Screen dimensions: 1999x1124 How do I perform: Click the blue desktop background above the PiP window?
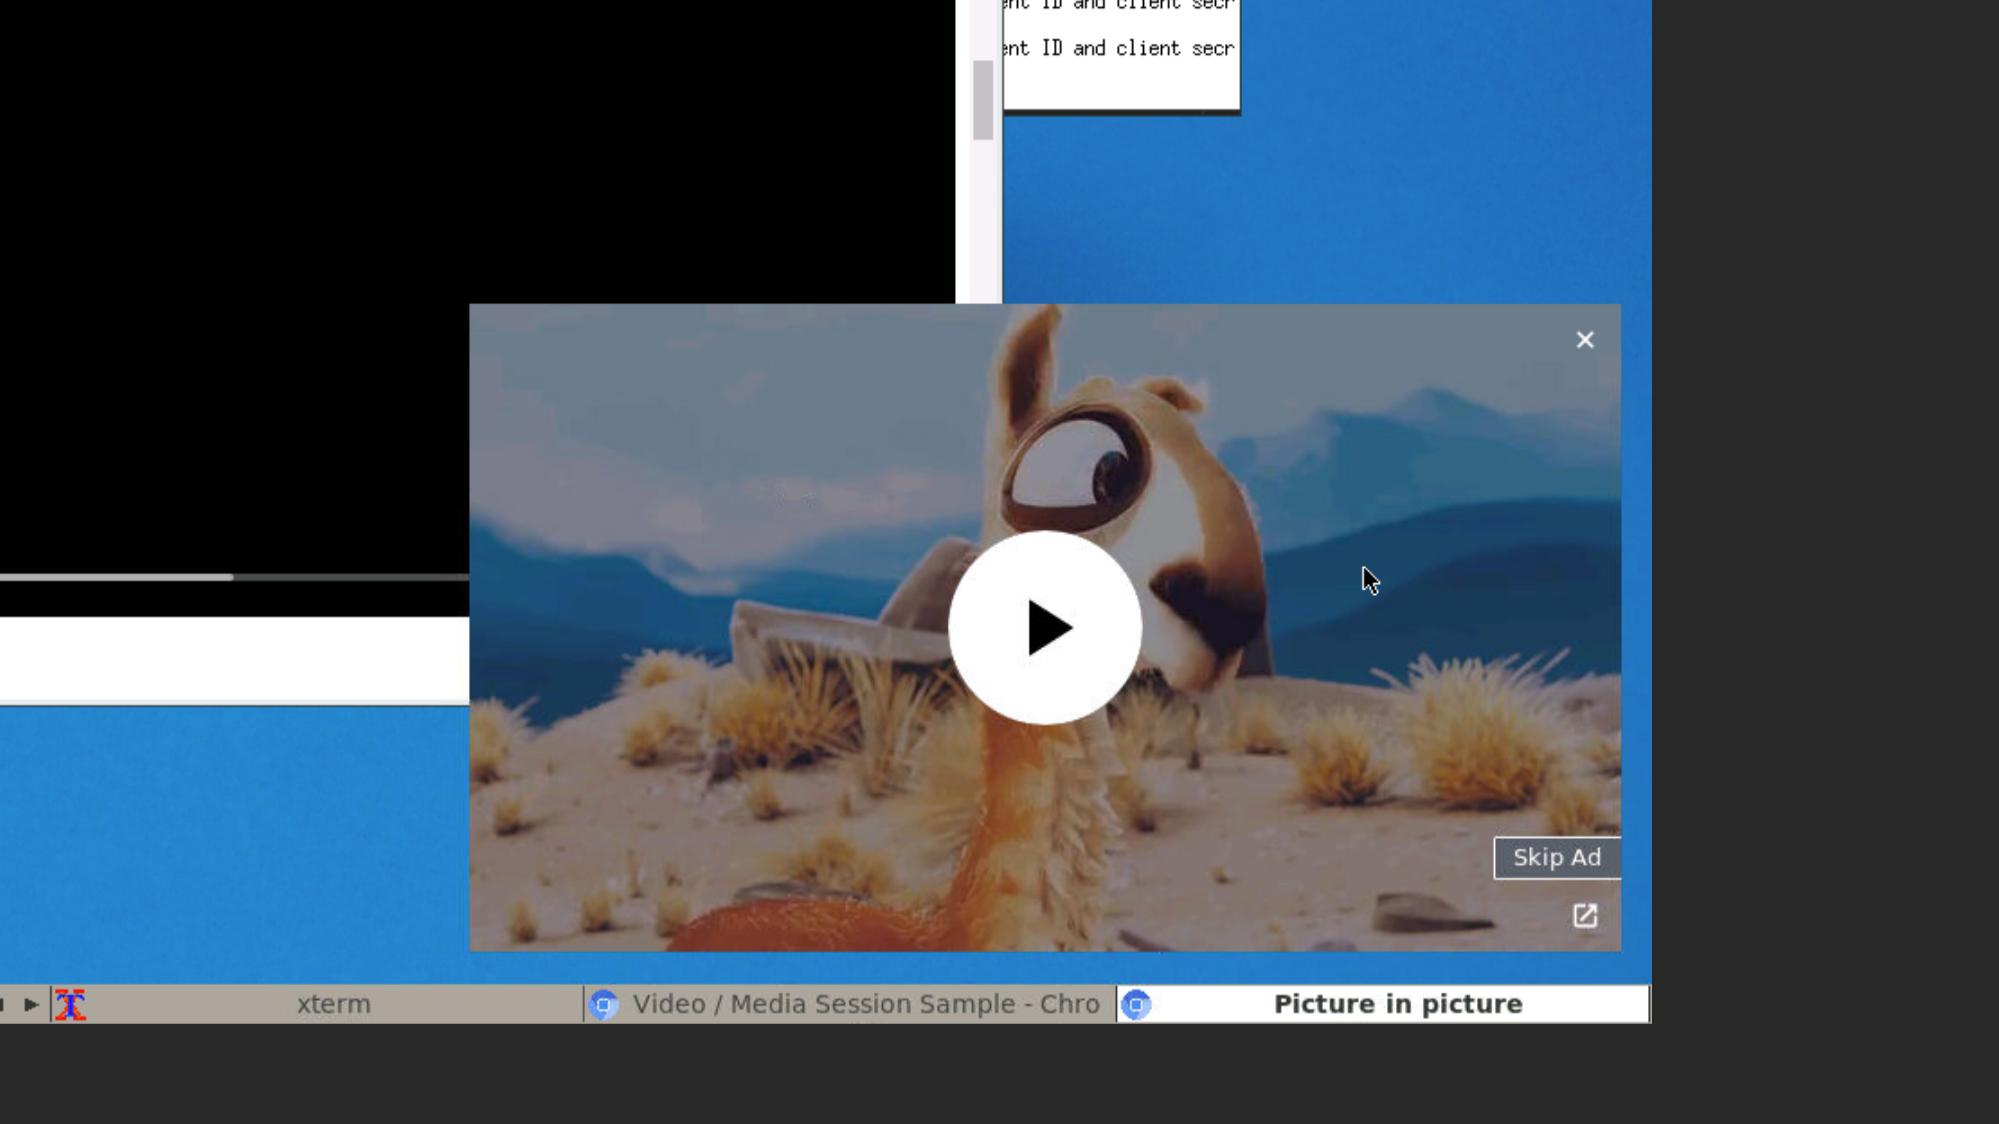pyautogui.click(x=1400, y=200)
